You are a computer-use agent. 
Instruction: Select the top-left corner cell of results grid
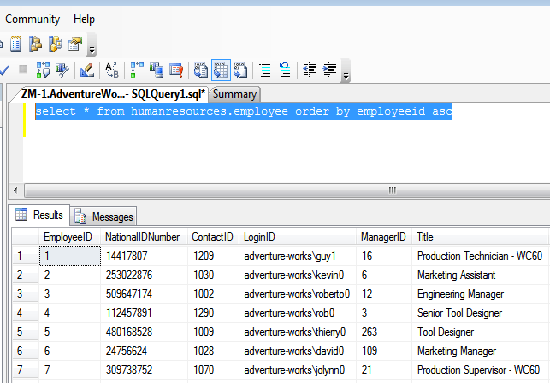[25, 237]
